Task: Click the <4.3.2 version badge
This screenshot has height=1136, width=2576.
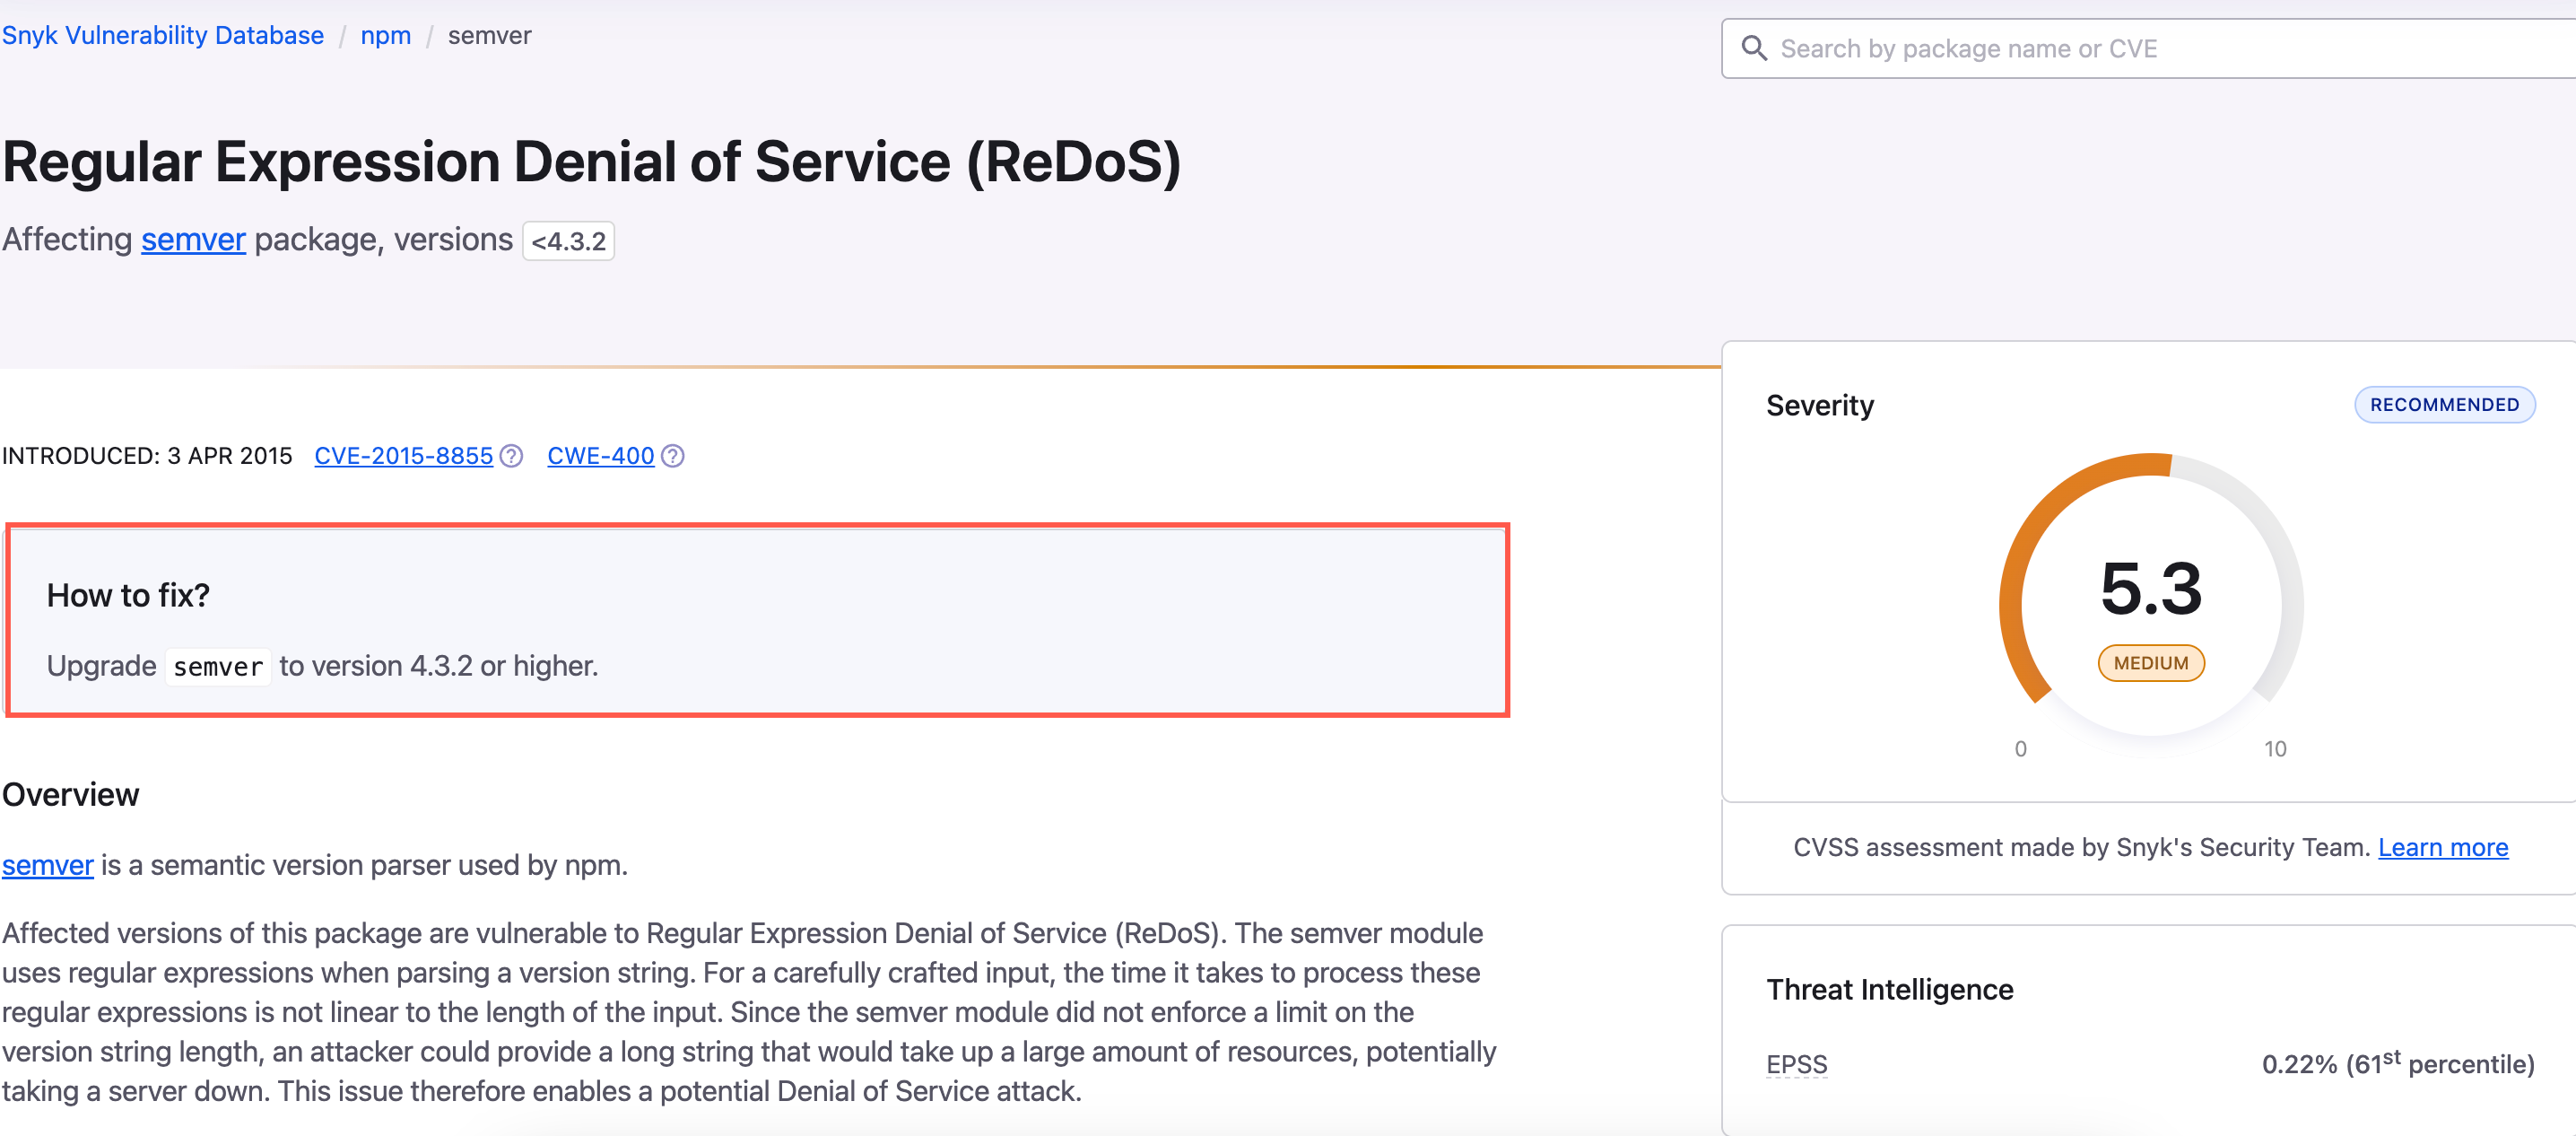Action: coord(568,241)
